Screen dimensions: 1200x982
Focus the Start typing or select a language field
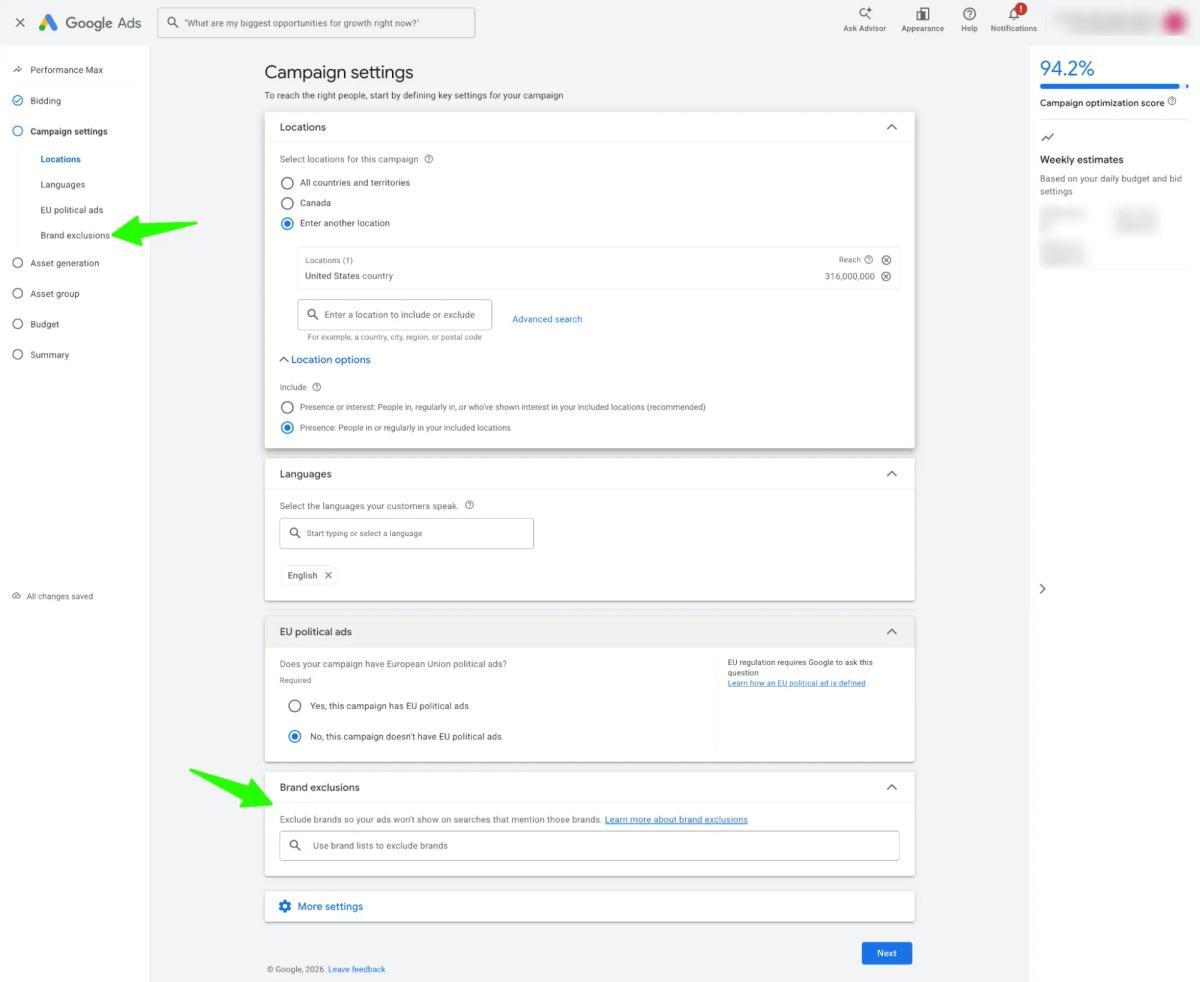point(407,533)
